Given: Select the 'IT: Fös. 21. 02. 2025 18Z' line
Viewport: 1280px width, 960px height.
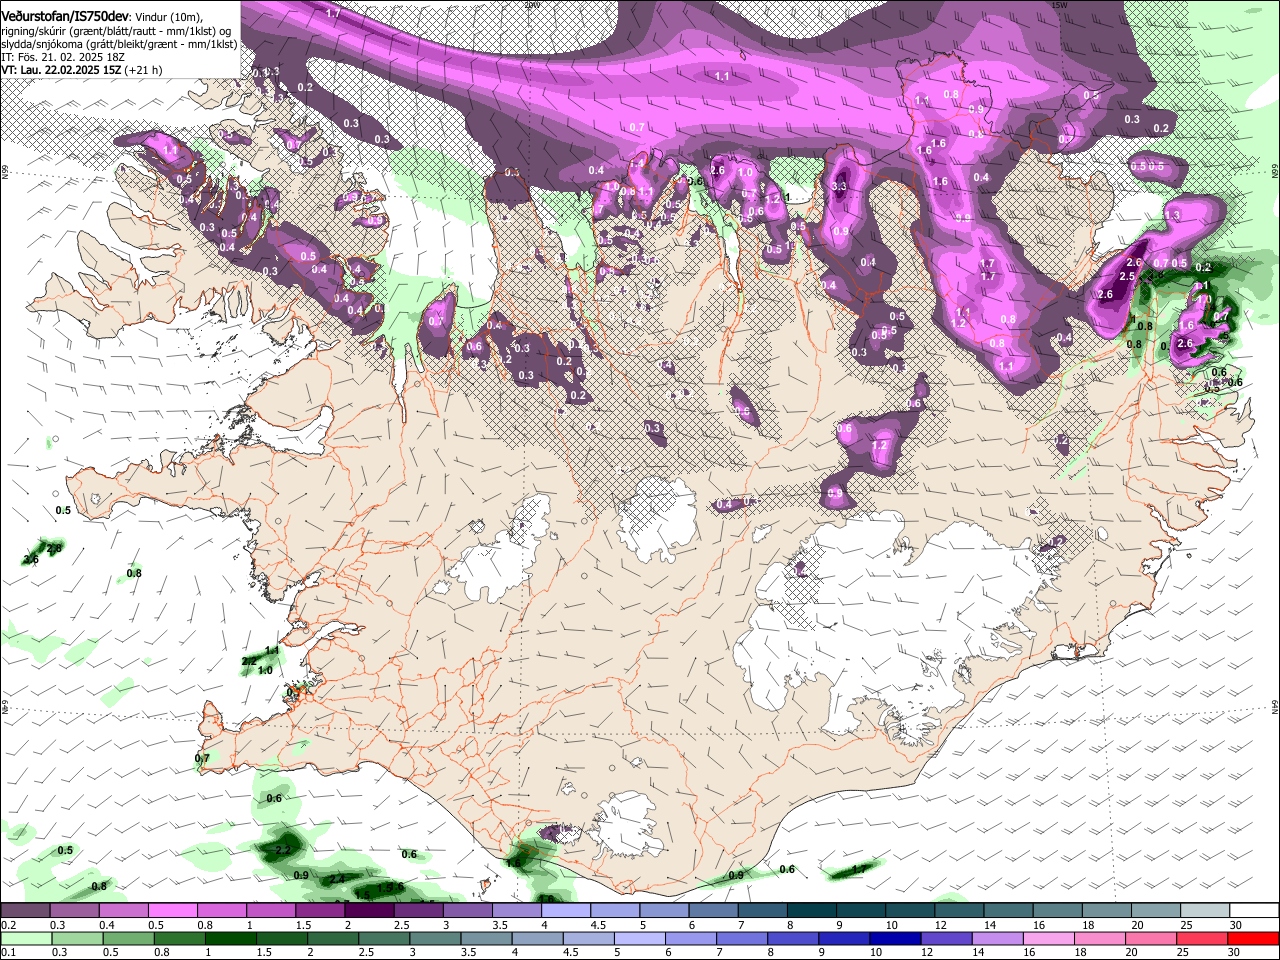Looking at the screenshot, I should tap(62, 57).
